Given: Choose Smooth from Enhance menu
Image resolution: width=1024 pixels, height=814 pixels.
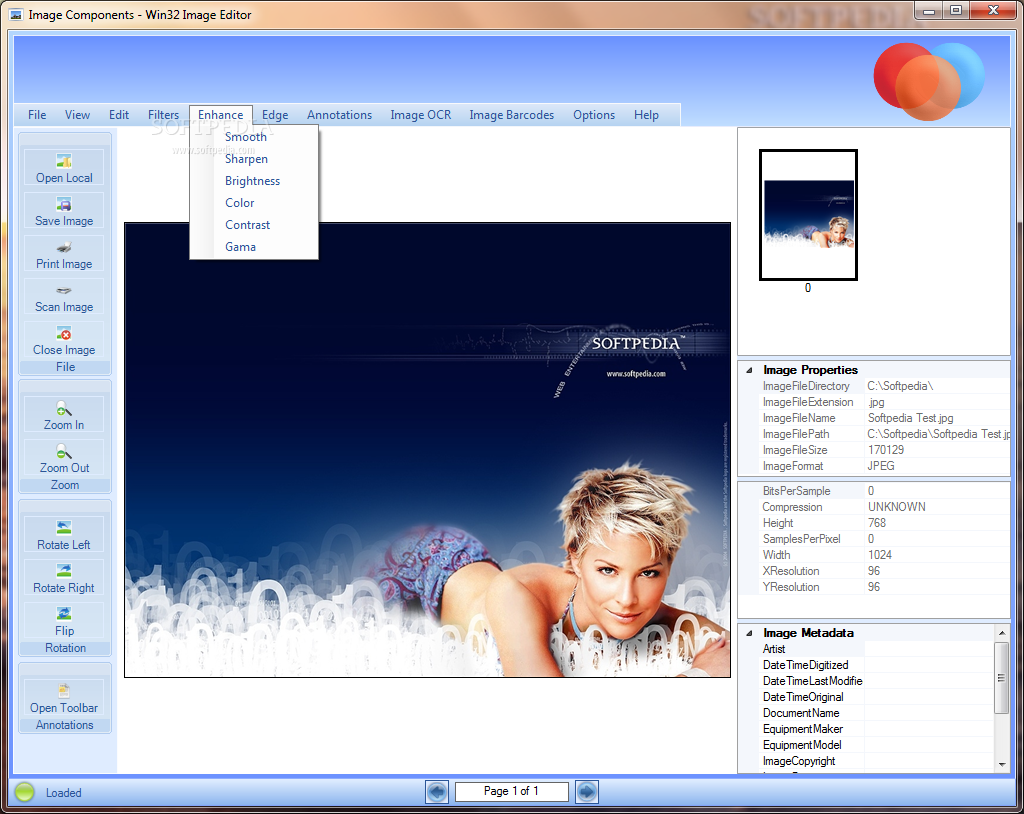Looking at the screenshot, I should (253, 137).
